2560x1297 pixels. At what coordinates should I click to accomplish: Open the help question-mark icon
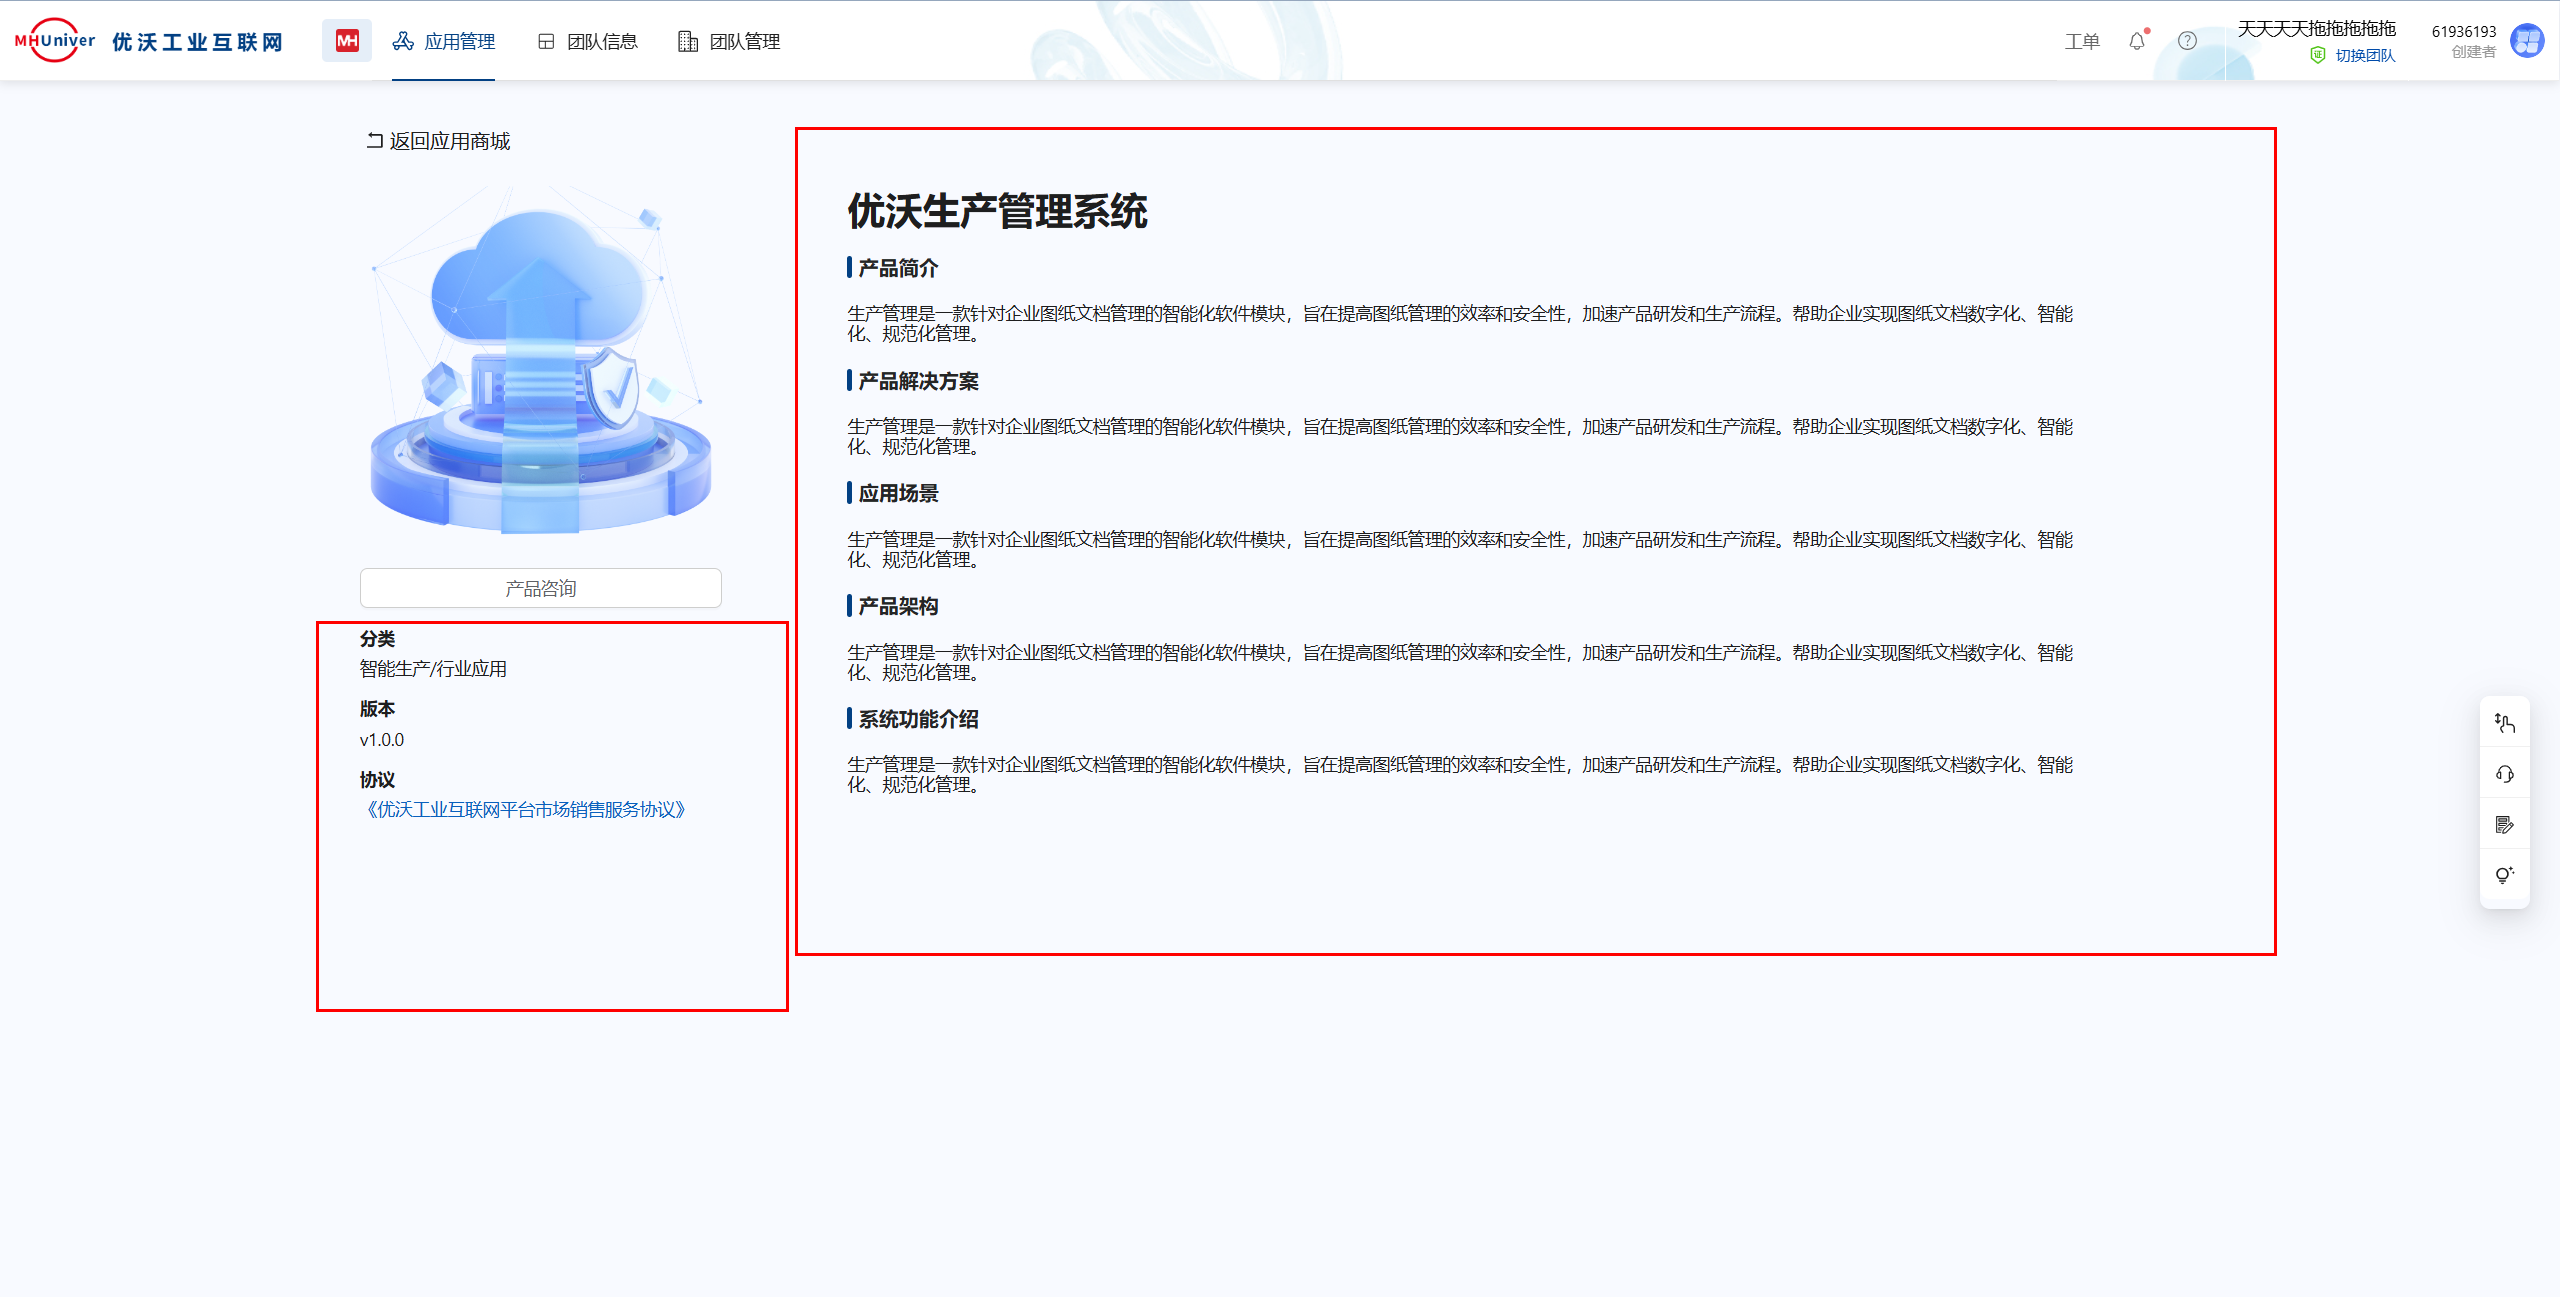pyautogui.click(x=2187, y=41)
